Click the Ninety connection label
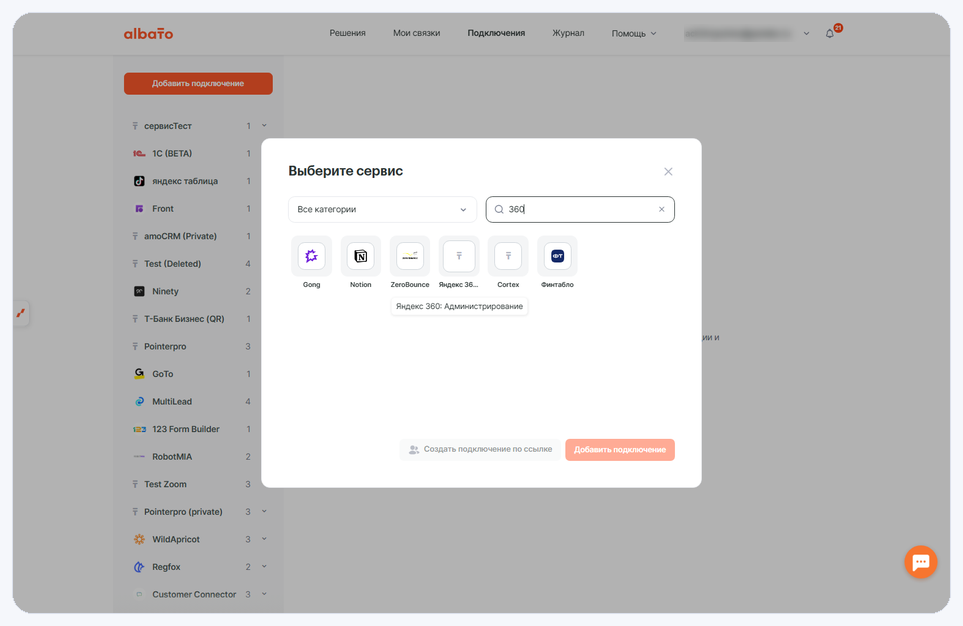963x626 pixels. [165, 291]
